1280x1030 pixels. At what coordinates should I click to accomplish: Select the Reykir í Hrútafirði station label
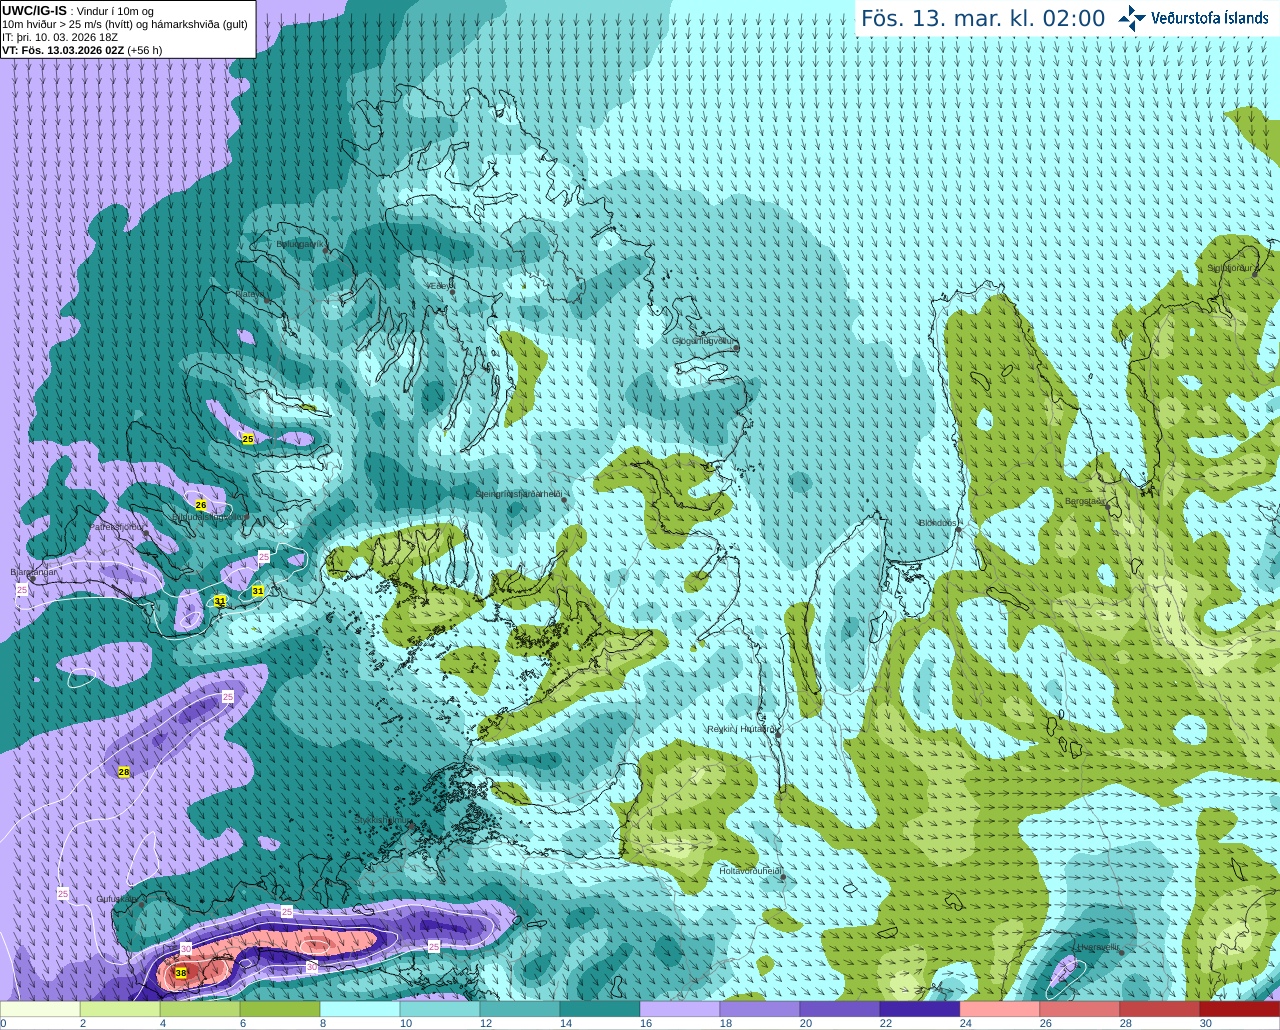[x=741, y=729]
